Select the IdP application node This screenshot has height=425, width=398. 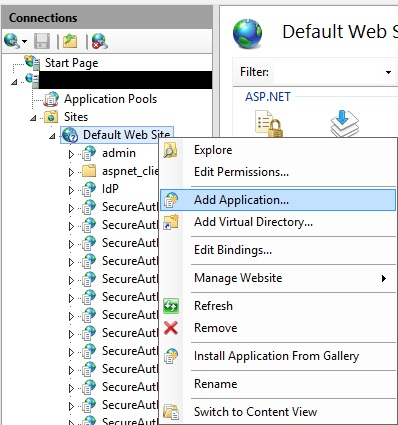coord(110,189)
